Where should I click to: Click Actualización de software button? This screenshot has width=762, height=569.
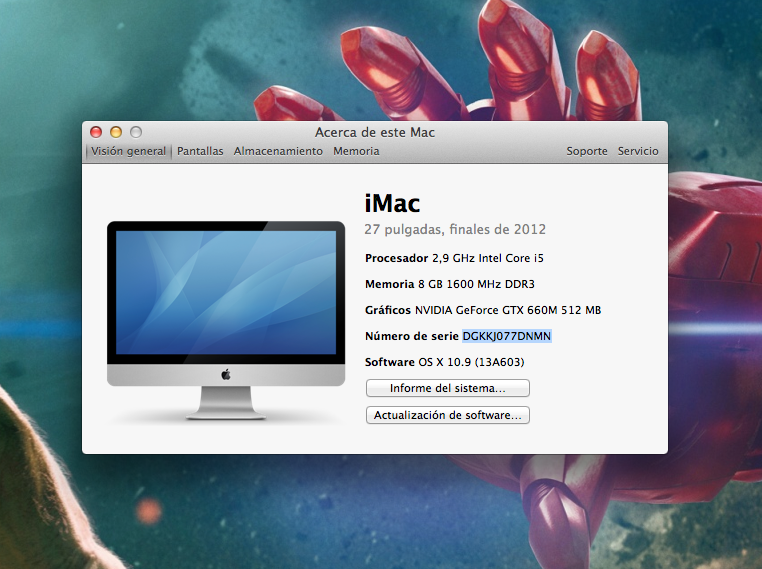pos(448,415)
